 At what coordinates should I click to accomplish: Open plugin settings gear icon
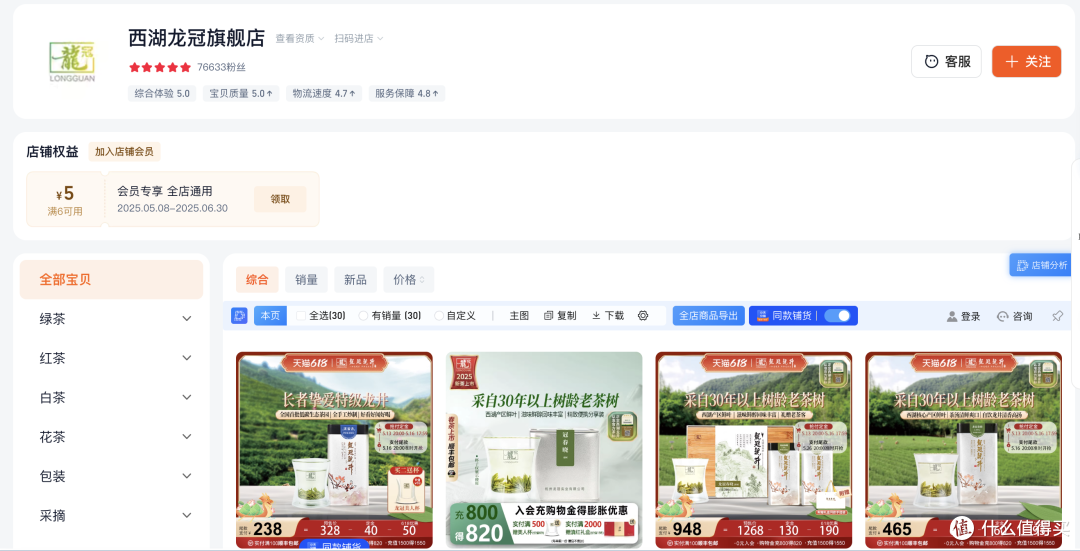(643, 315)
